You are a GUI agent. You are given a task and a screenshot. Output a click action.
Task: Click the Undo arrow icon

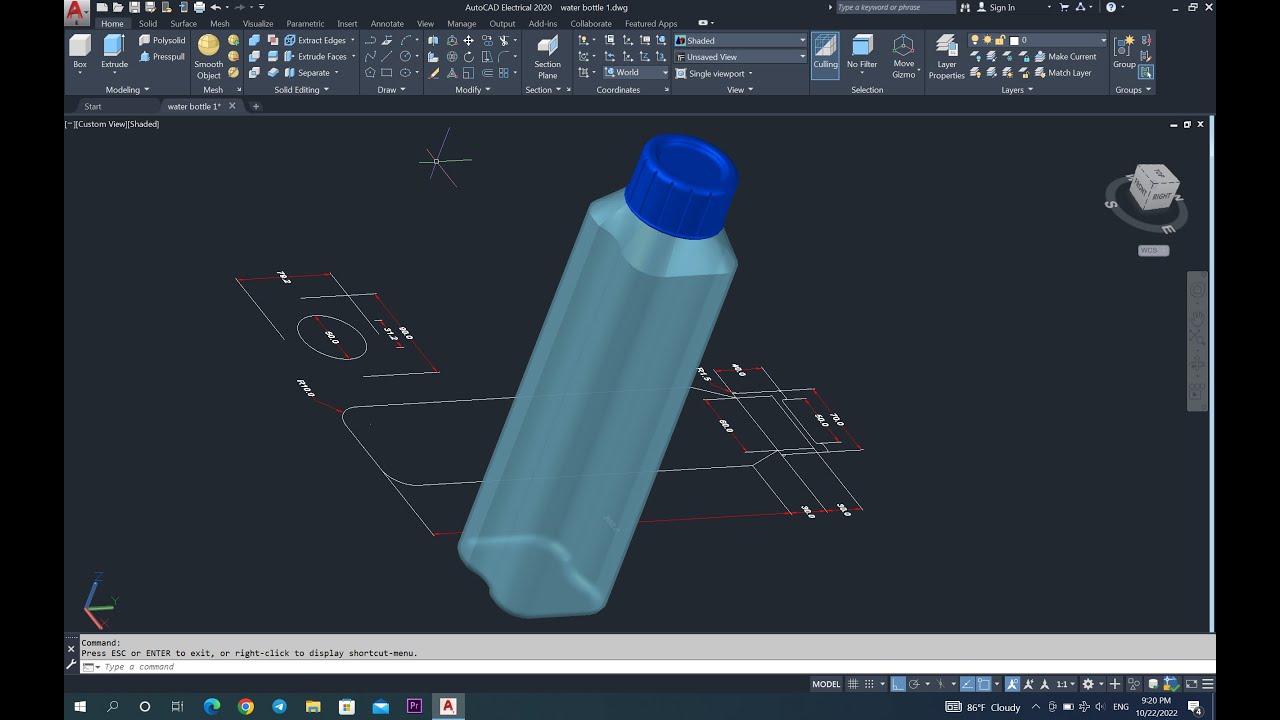tap(215, 7)
